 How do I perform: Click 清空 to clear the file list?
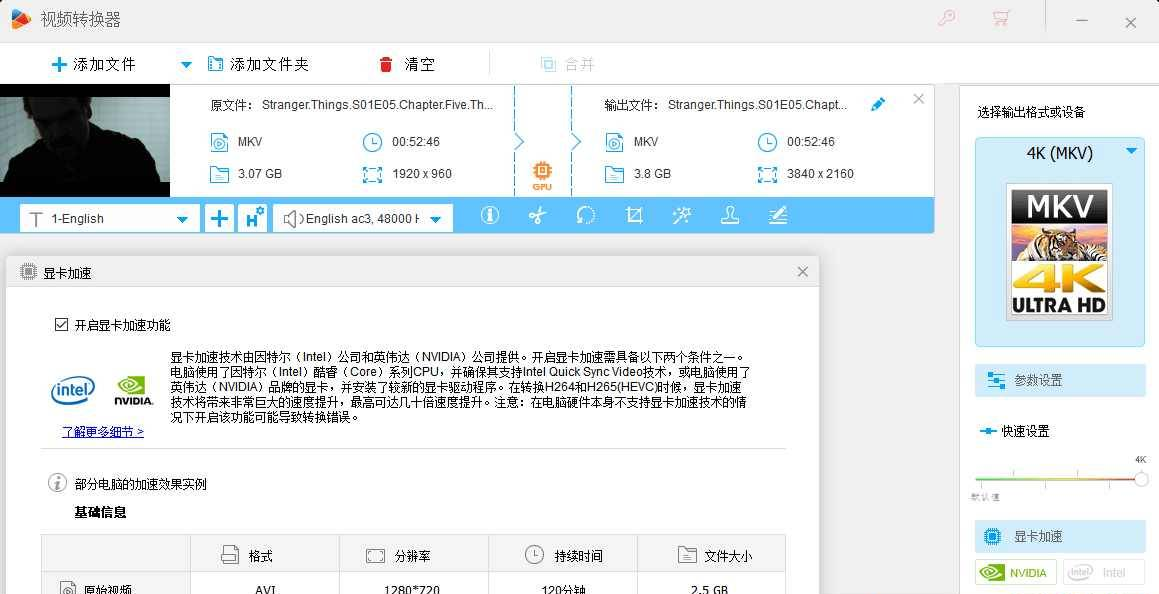tap(408, 65)
